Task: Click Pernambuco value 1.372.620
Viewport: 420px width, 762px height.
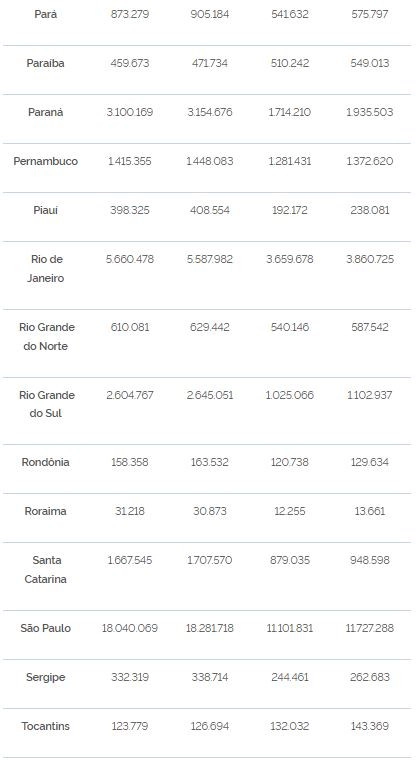Action: tap(370, 161)
